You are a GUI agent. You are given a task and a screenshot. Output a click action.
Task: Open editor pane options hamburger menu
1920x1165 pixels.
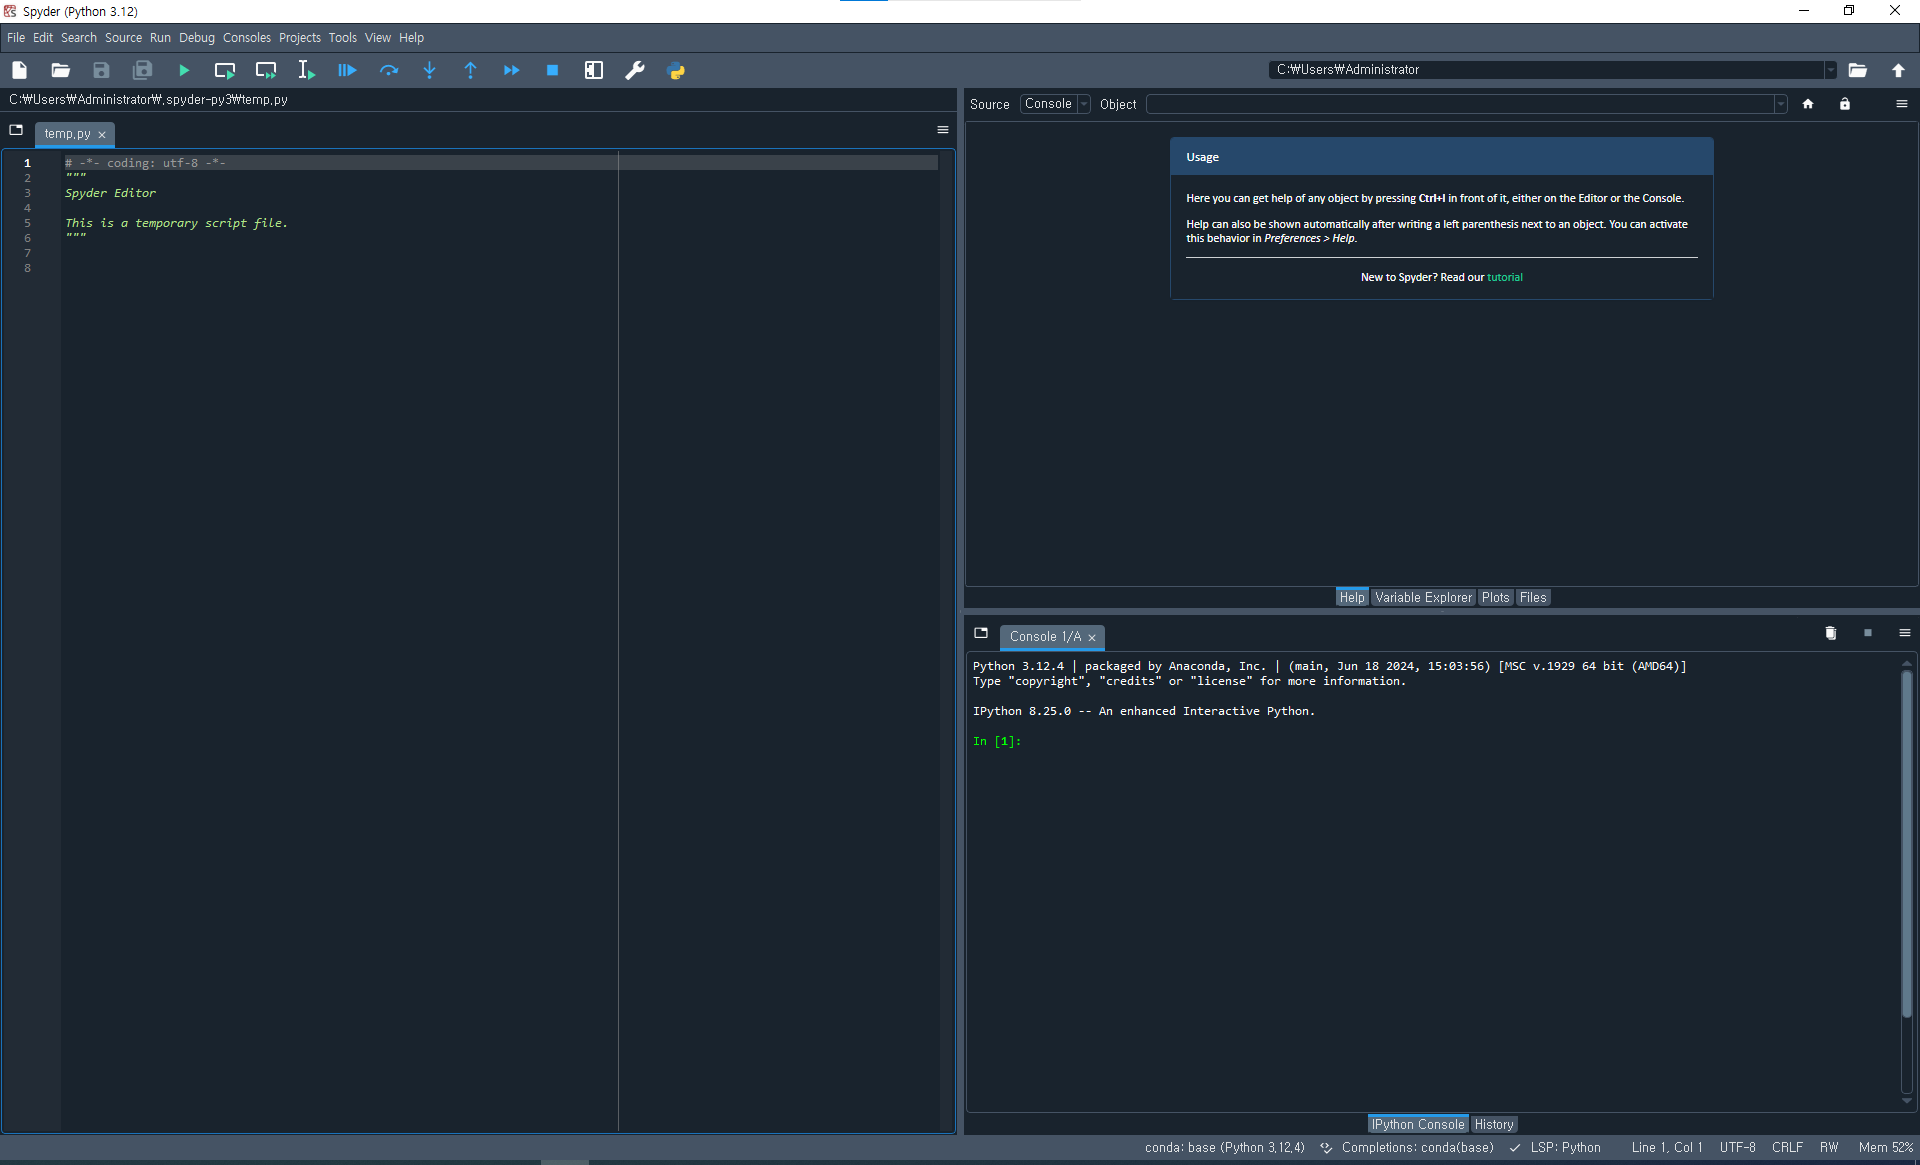pyautogui.click(x=942, y=130)
